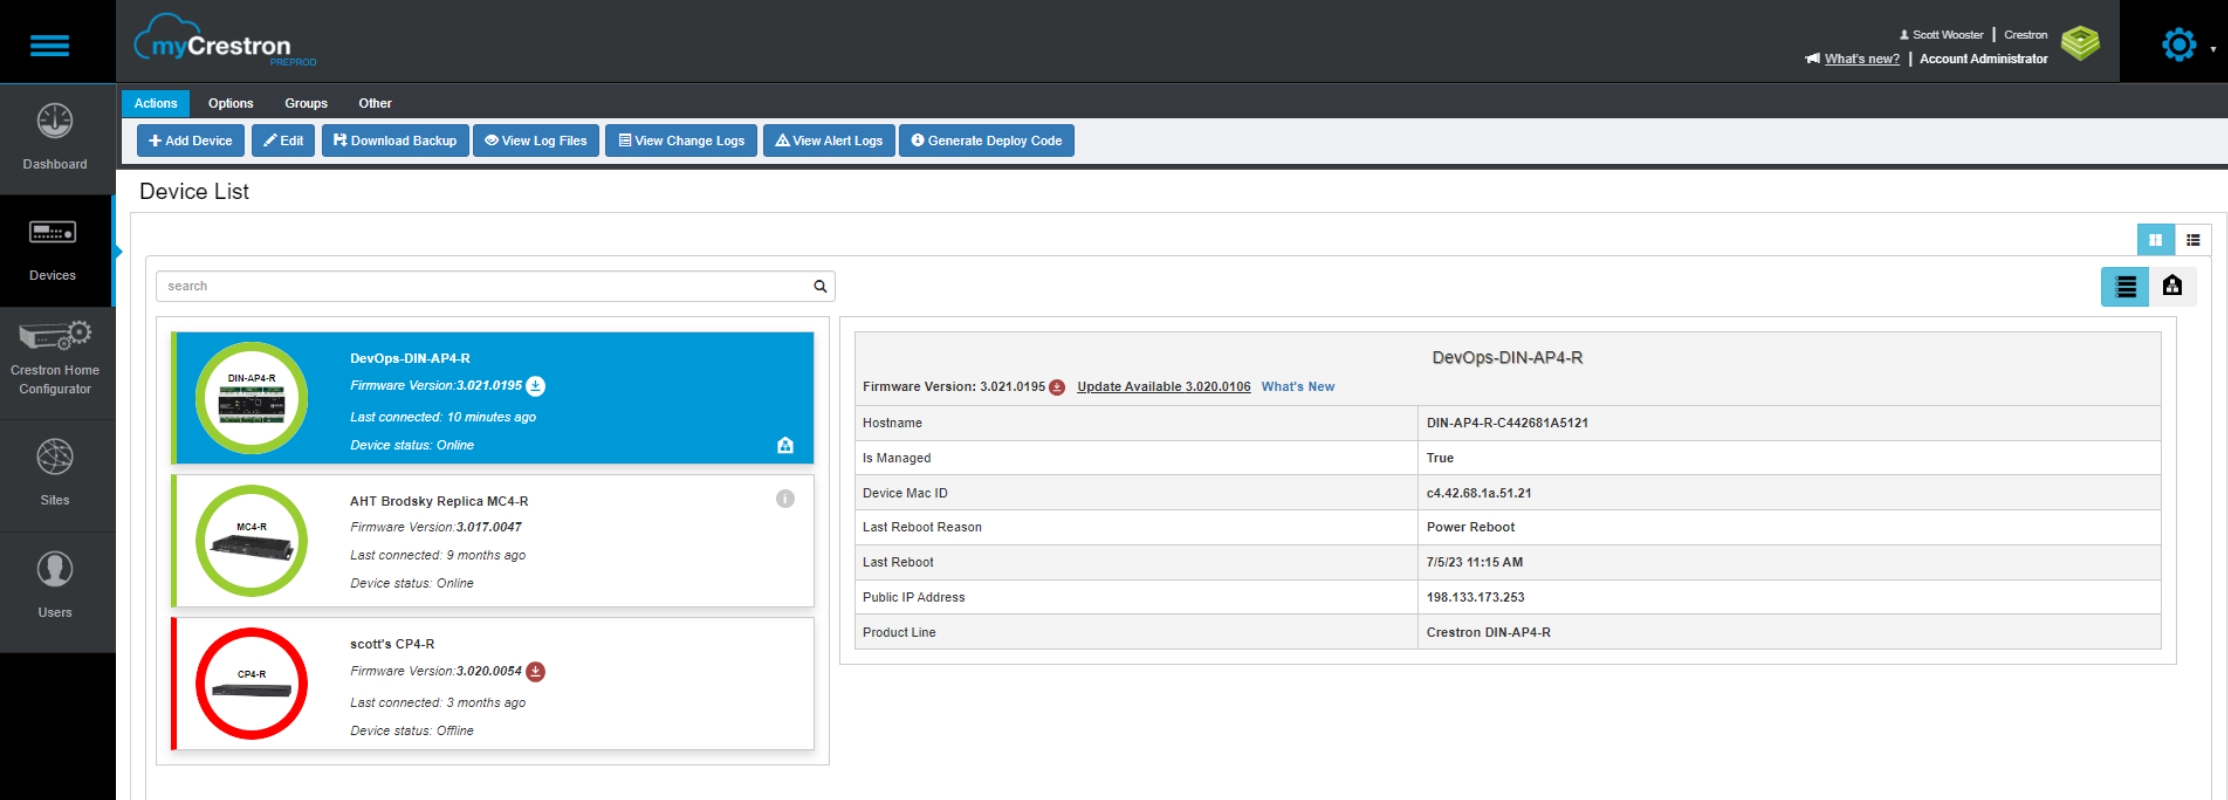Image resolution: width=2228 pixels, height=800 pixels.
Task: Expand the settings gear dropdown arrow
Action: pyautogui.click(x=2213, y=49)
